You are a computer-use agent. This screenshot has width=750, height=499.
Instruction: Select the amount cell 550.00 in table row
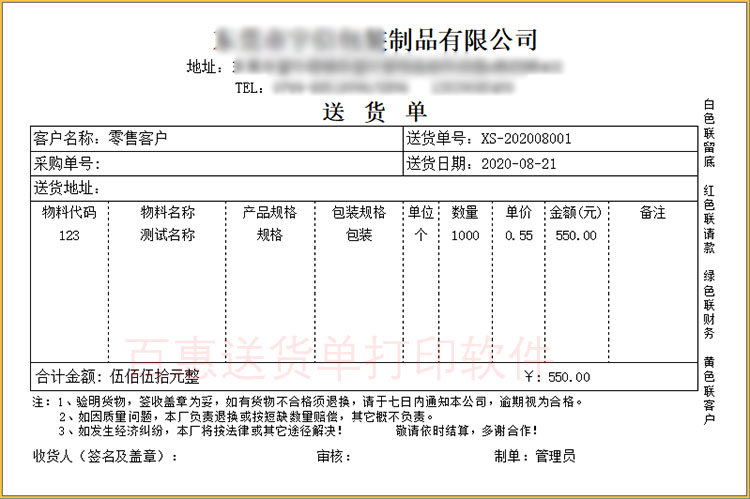point(576,235)
